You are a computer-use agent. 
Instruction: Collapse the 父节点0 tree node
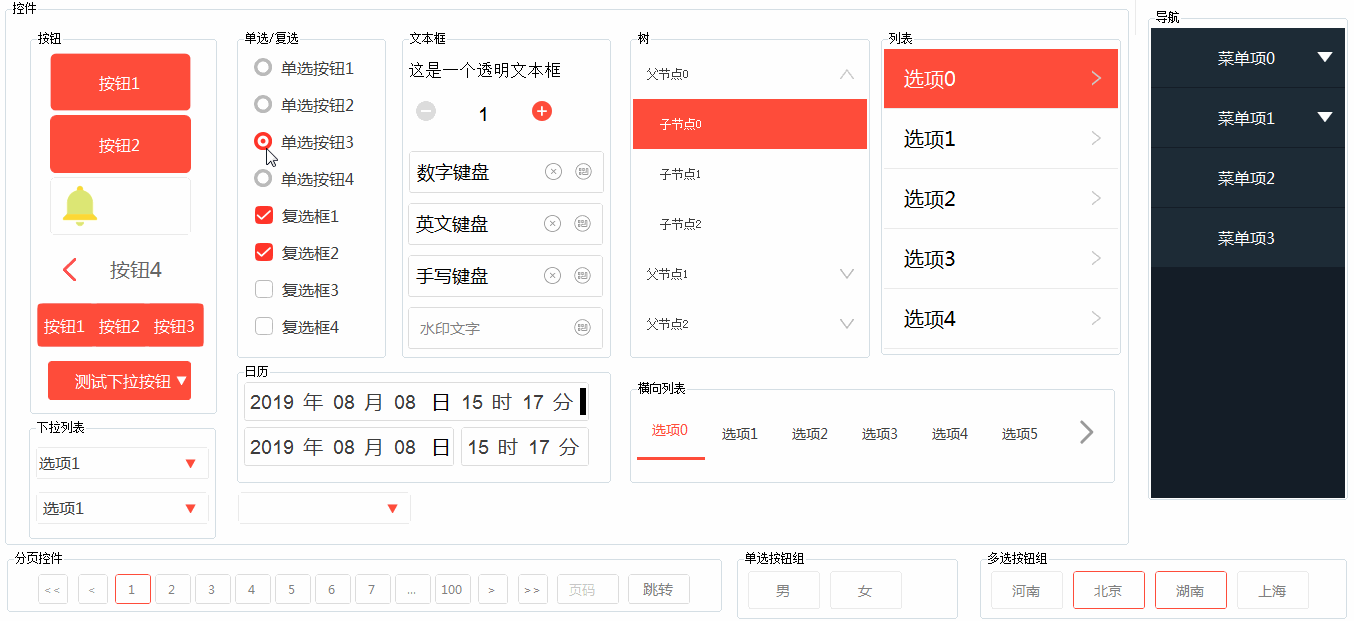pyautogui.click(x=847, y=73)
